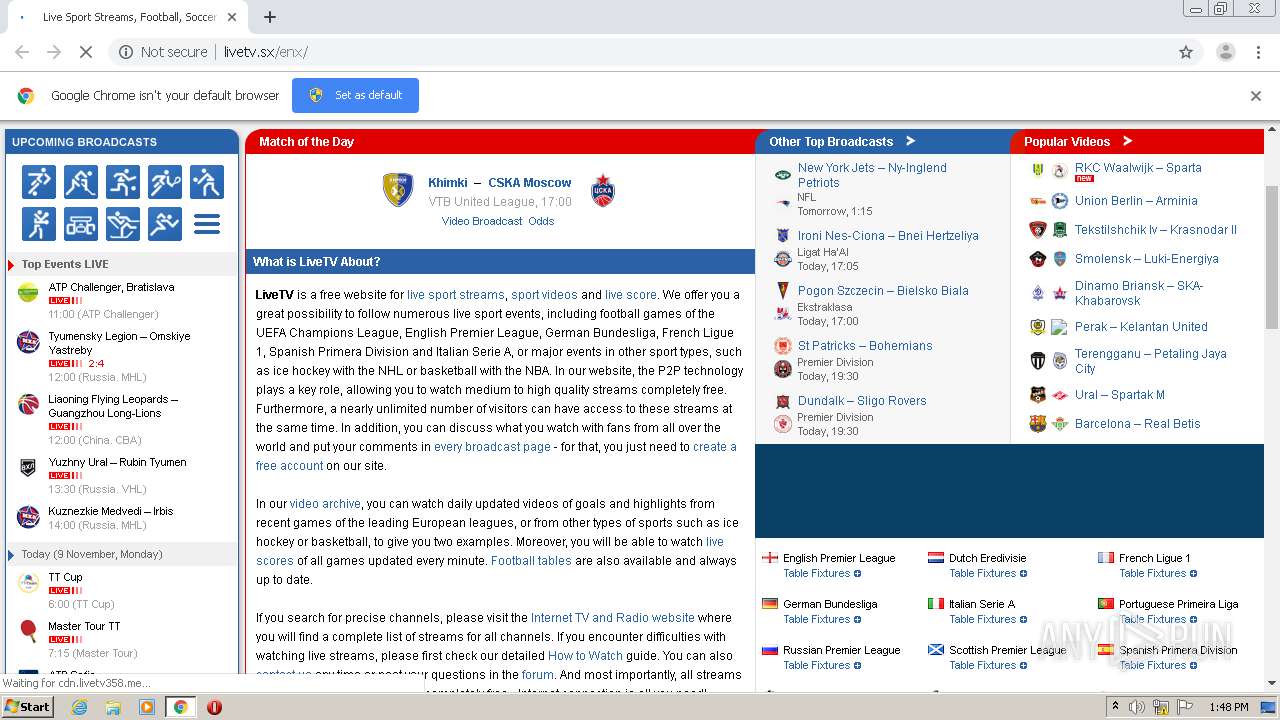Expand French Ligue 1 table with plus
The image size is (1280, 720).
1193,574
